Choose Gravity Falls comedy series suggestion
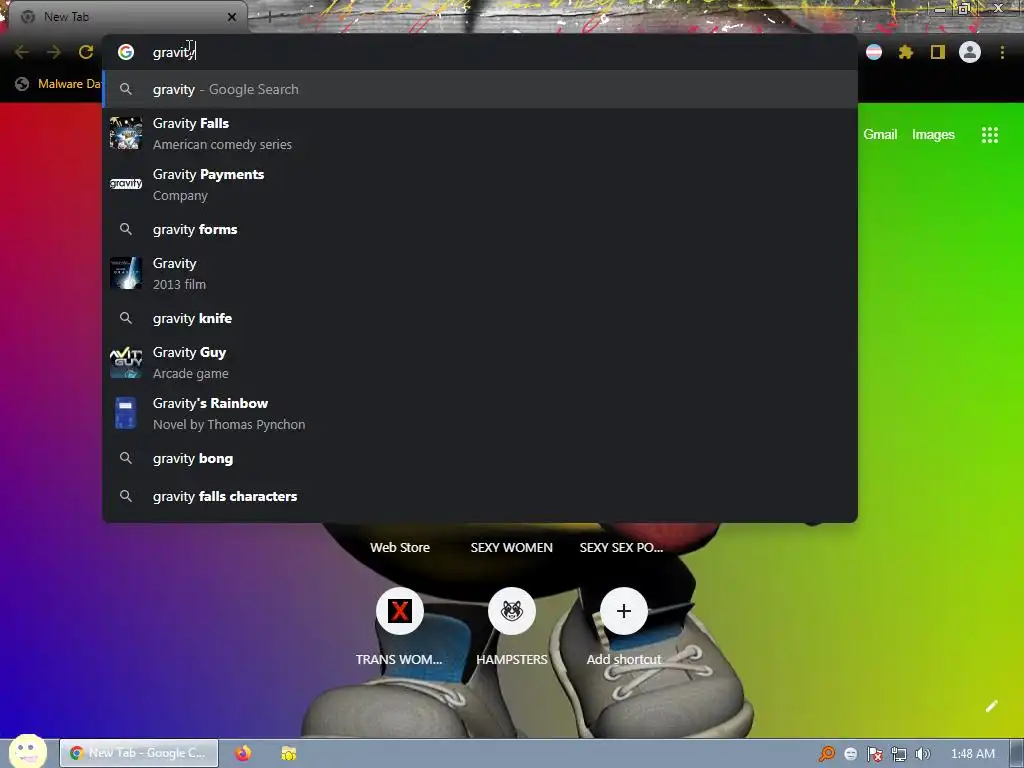The width and height of the screenshot is (1024, 768). (x=479, y=133)
